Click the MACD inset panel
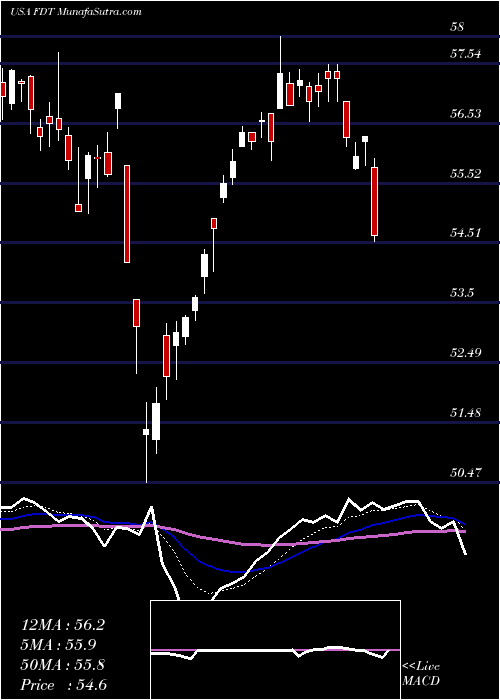 (x=275, y=650)
